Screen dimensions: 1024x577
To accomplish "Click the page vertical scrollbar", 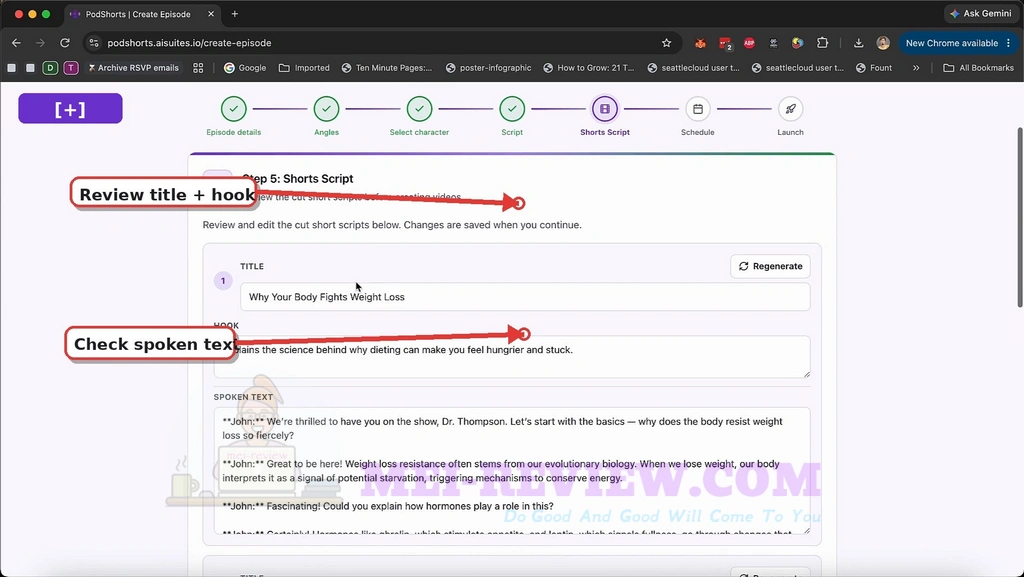I will (x=1020, y=217).
